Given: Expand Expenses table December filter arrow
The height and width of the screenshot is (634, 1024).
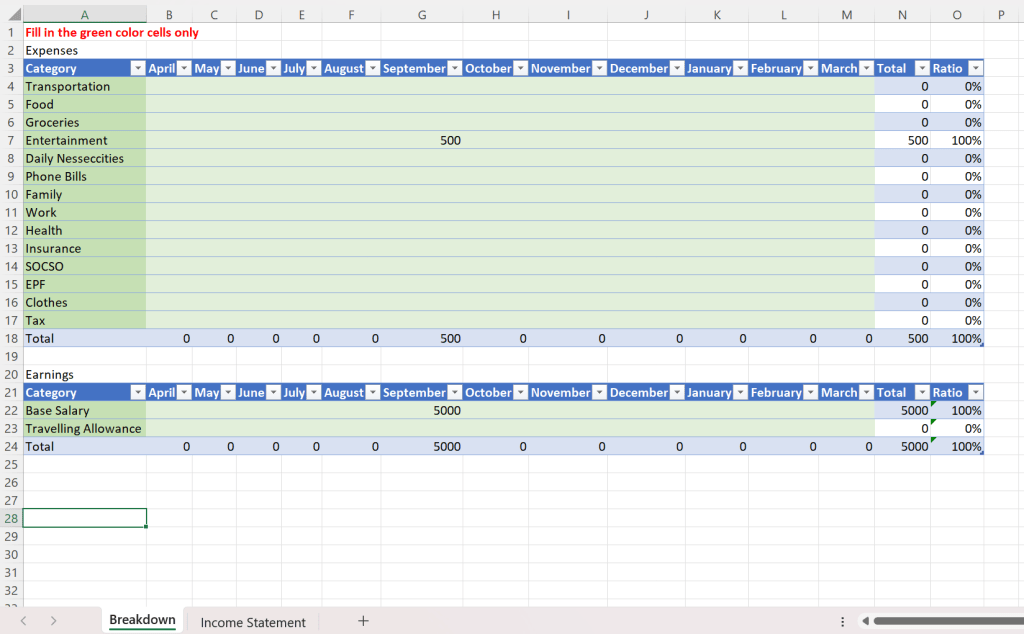Looking at the screenshot, I should tap(677, 68).
